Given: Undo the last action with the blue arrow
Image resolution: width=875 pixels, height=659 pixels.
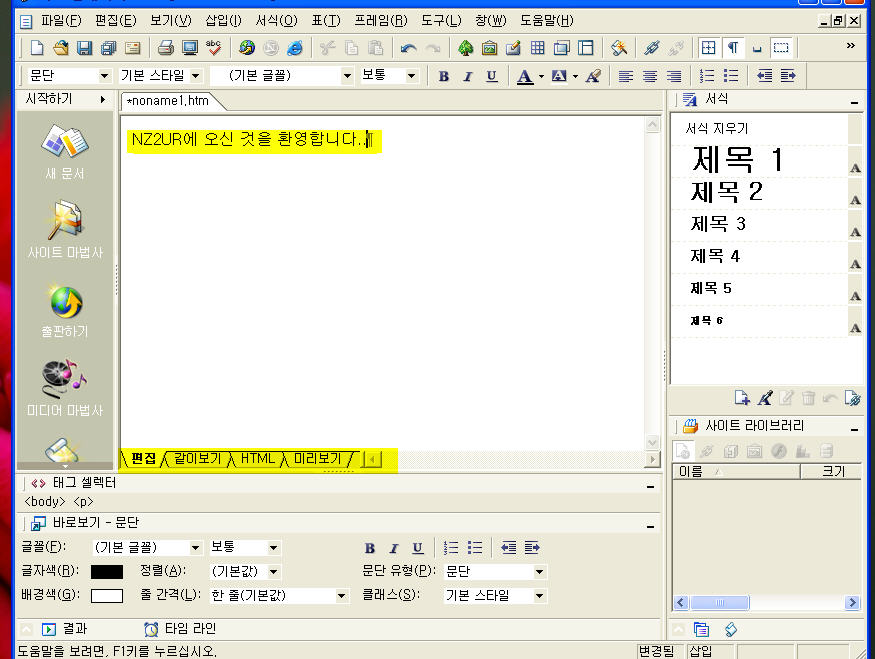Looking at the screenshot, I should [408, 48].
